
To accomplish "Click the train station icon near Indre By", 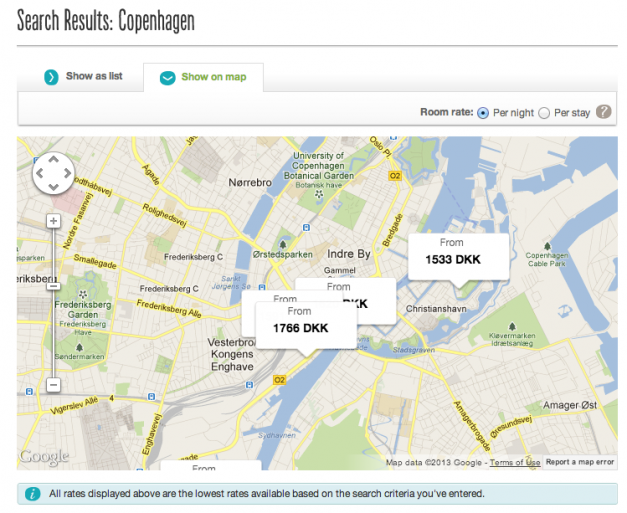I will pyautogui.click(x=306, y=228).
